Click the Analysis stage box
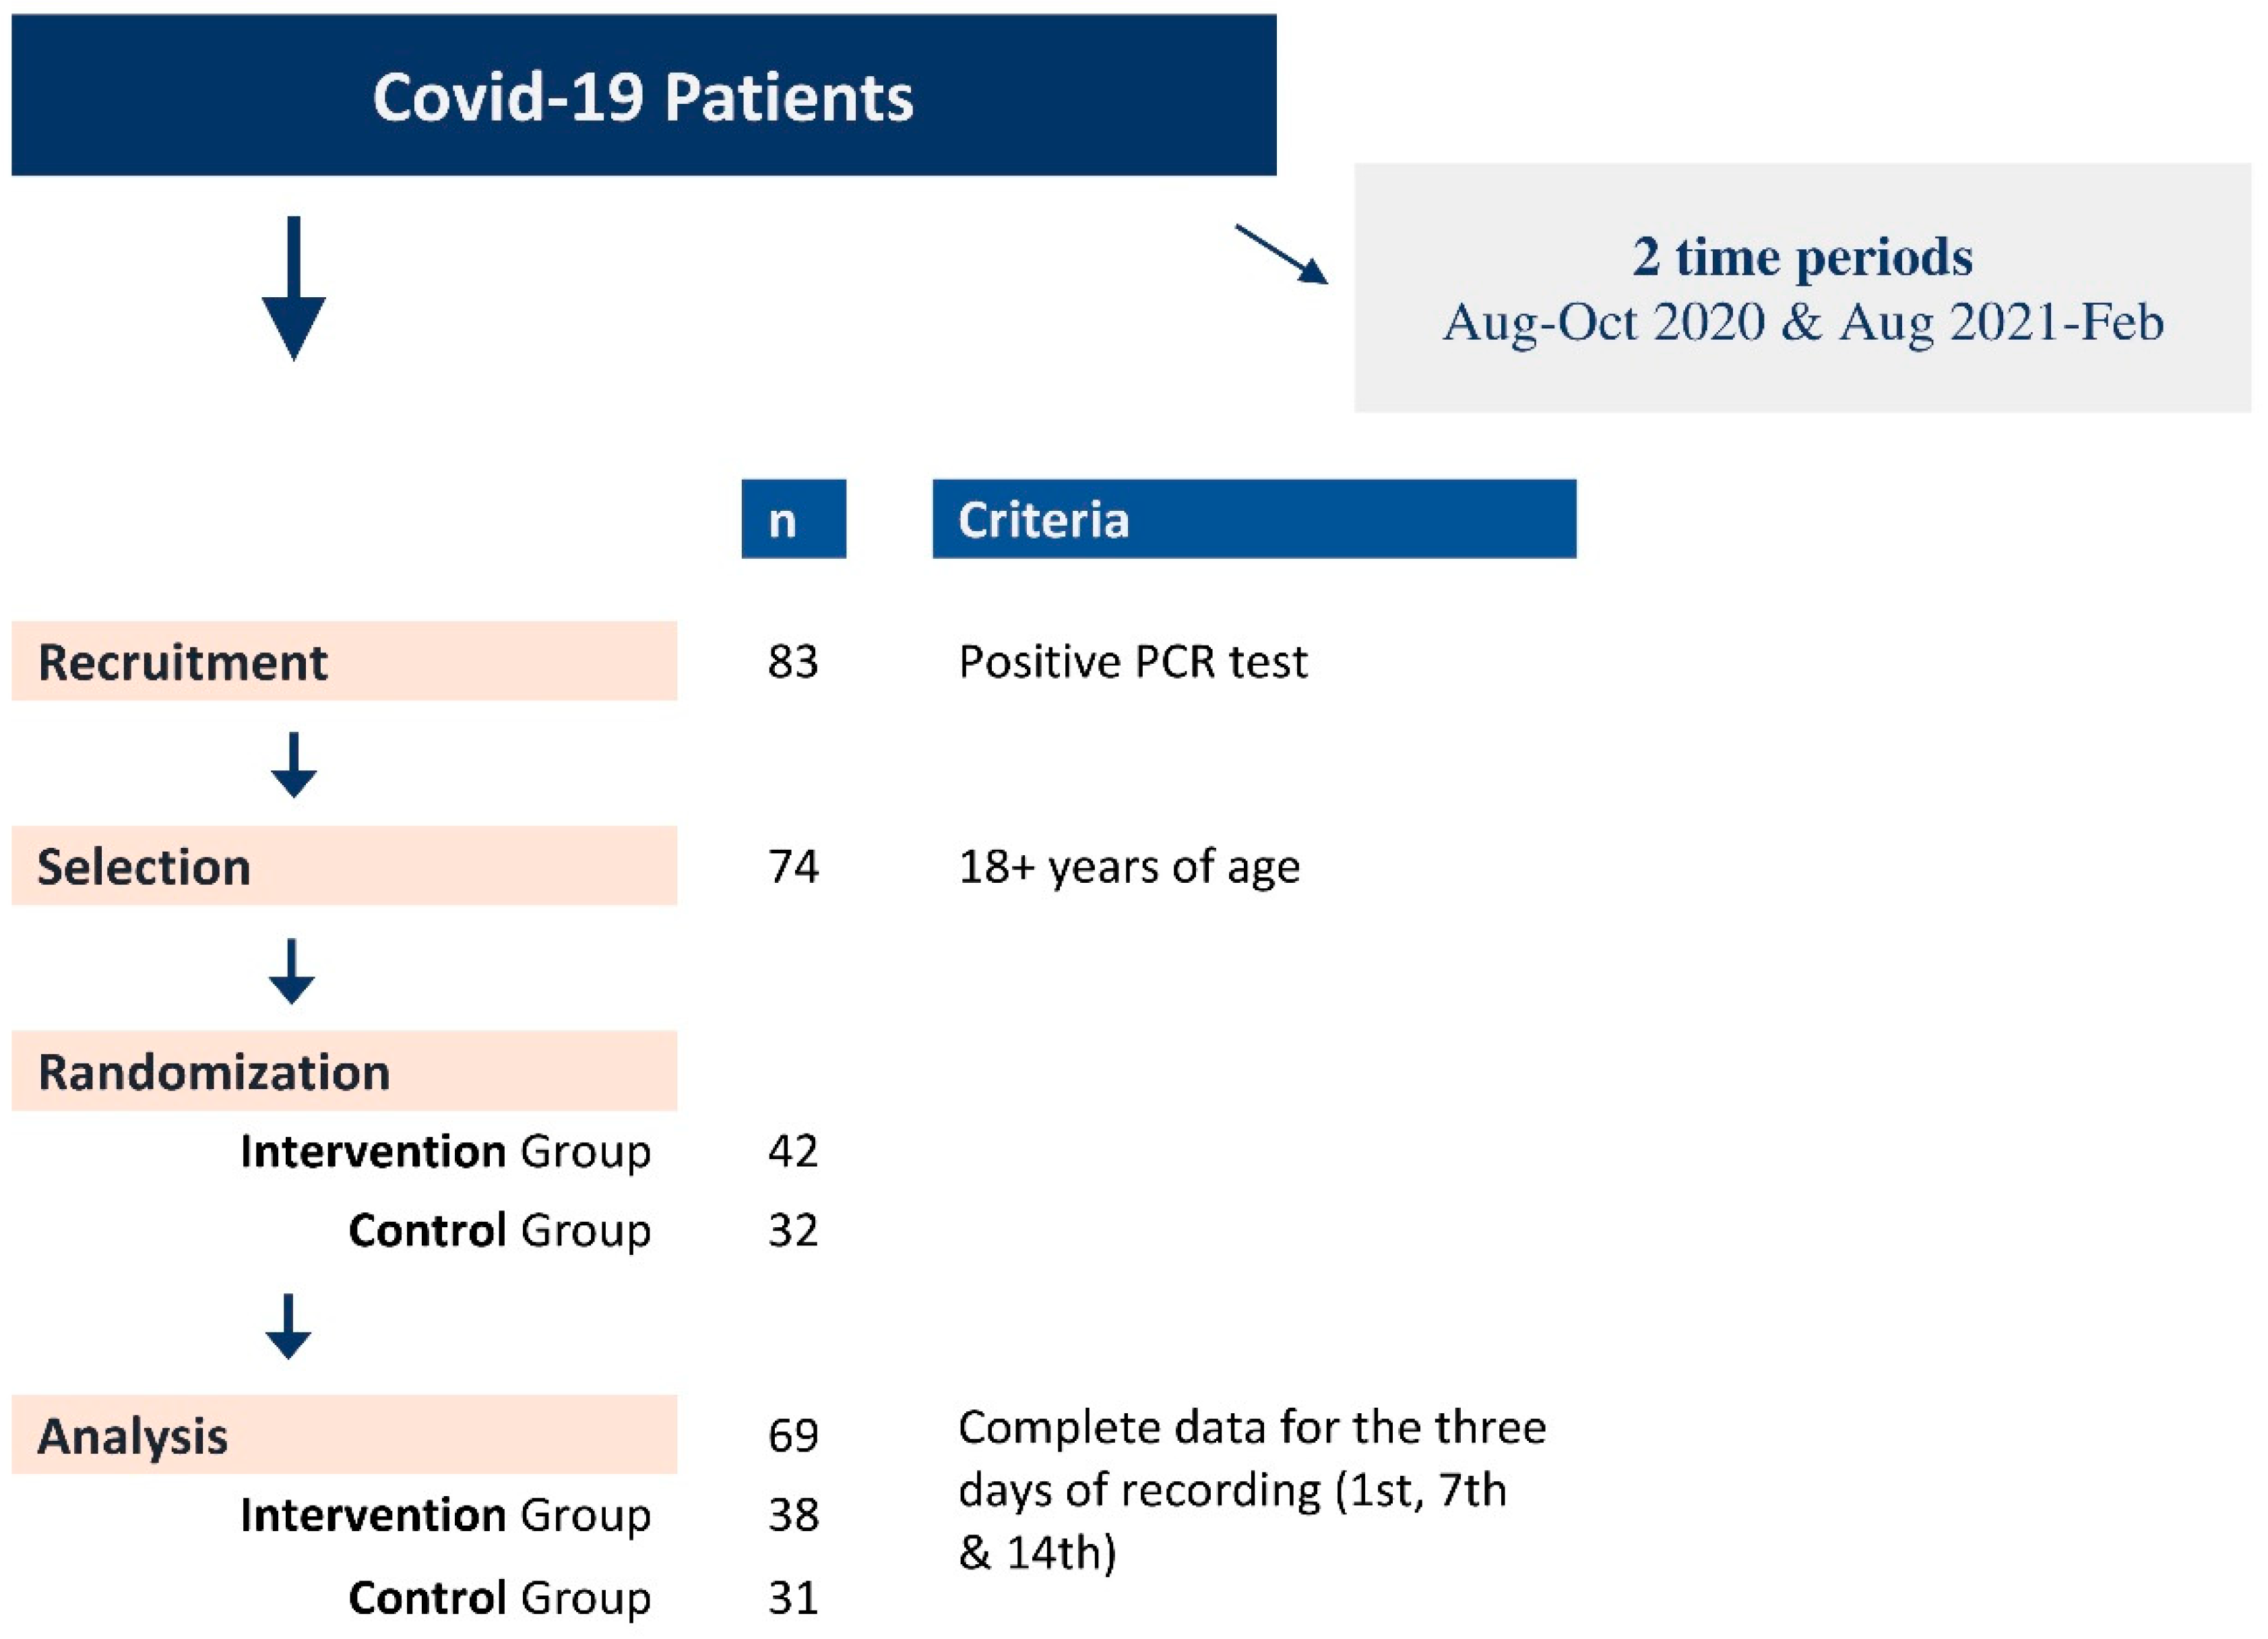The width and height of the screenshot is (2268, 1639). coord(344,1435)
